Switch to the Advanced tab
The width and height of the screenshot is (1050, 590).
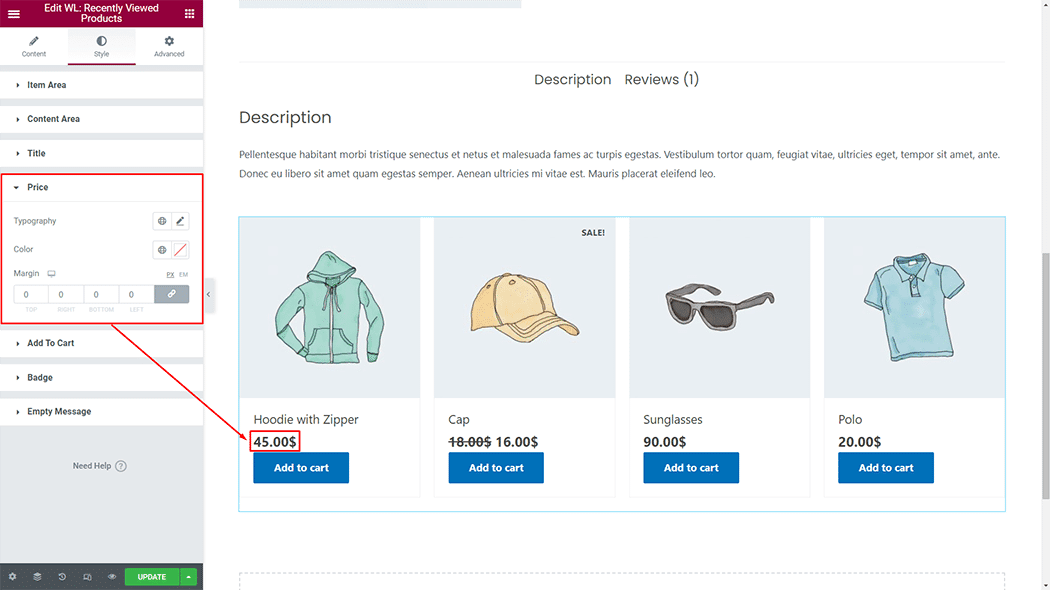tap(169, 46)
